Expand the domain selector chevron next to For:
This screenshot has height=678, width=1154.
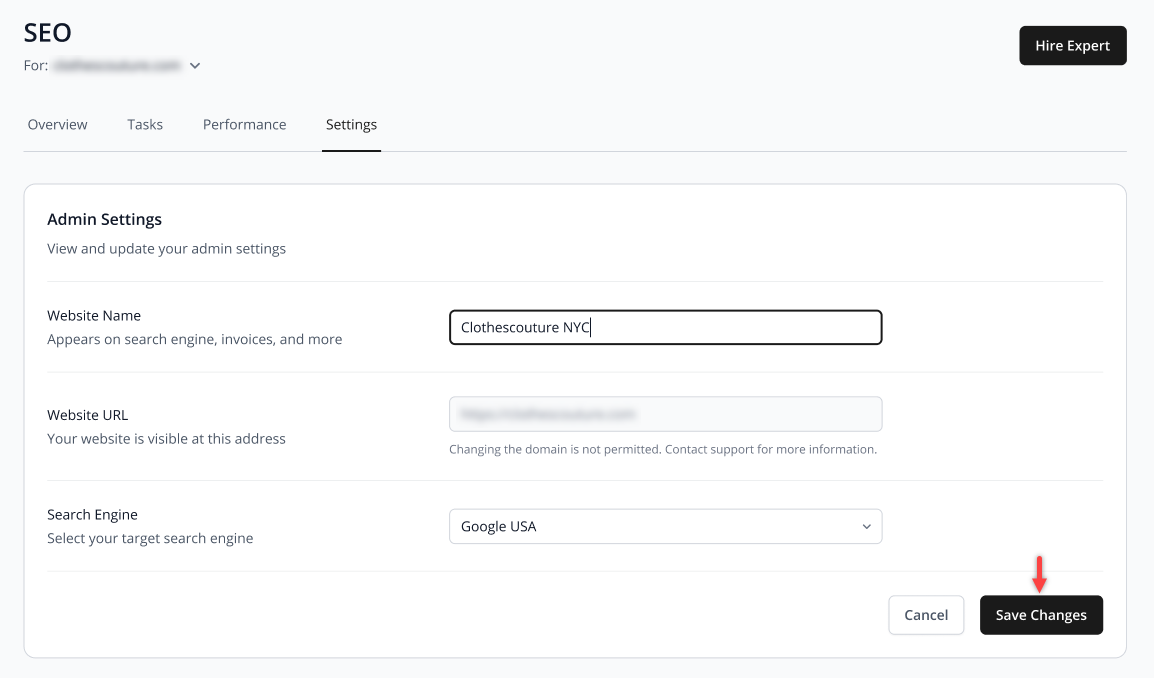[195, 66]
